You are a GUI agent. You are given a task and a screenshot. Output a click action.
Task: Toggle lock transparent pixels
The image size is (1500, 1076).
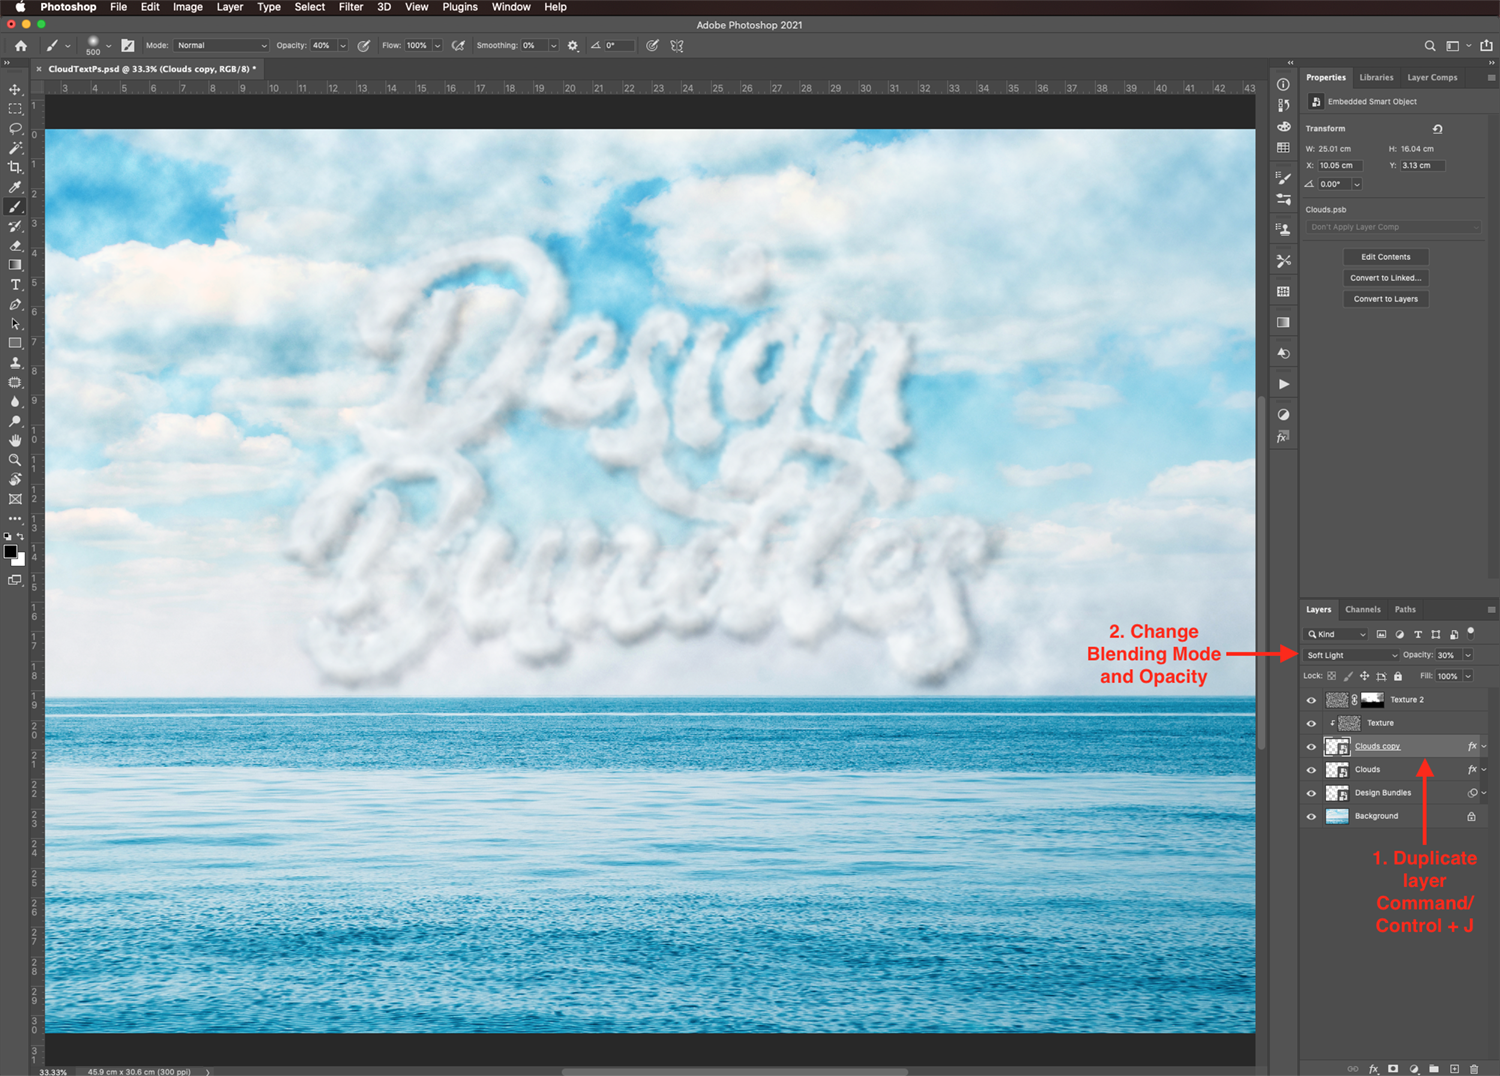1332,676
